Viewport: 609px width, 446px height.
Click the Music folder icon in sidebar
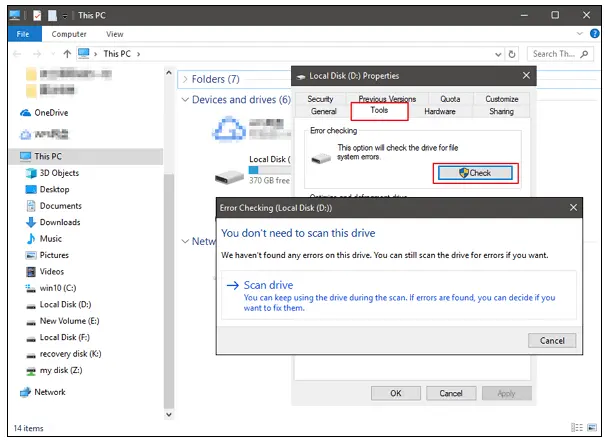[29, 239]
